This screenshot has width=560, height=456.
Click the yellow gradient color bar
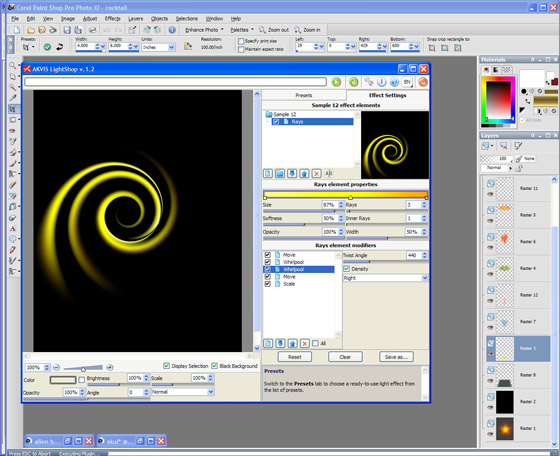[x=345, y=194]
